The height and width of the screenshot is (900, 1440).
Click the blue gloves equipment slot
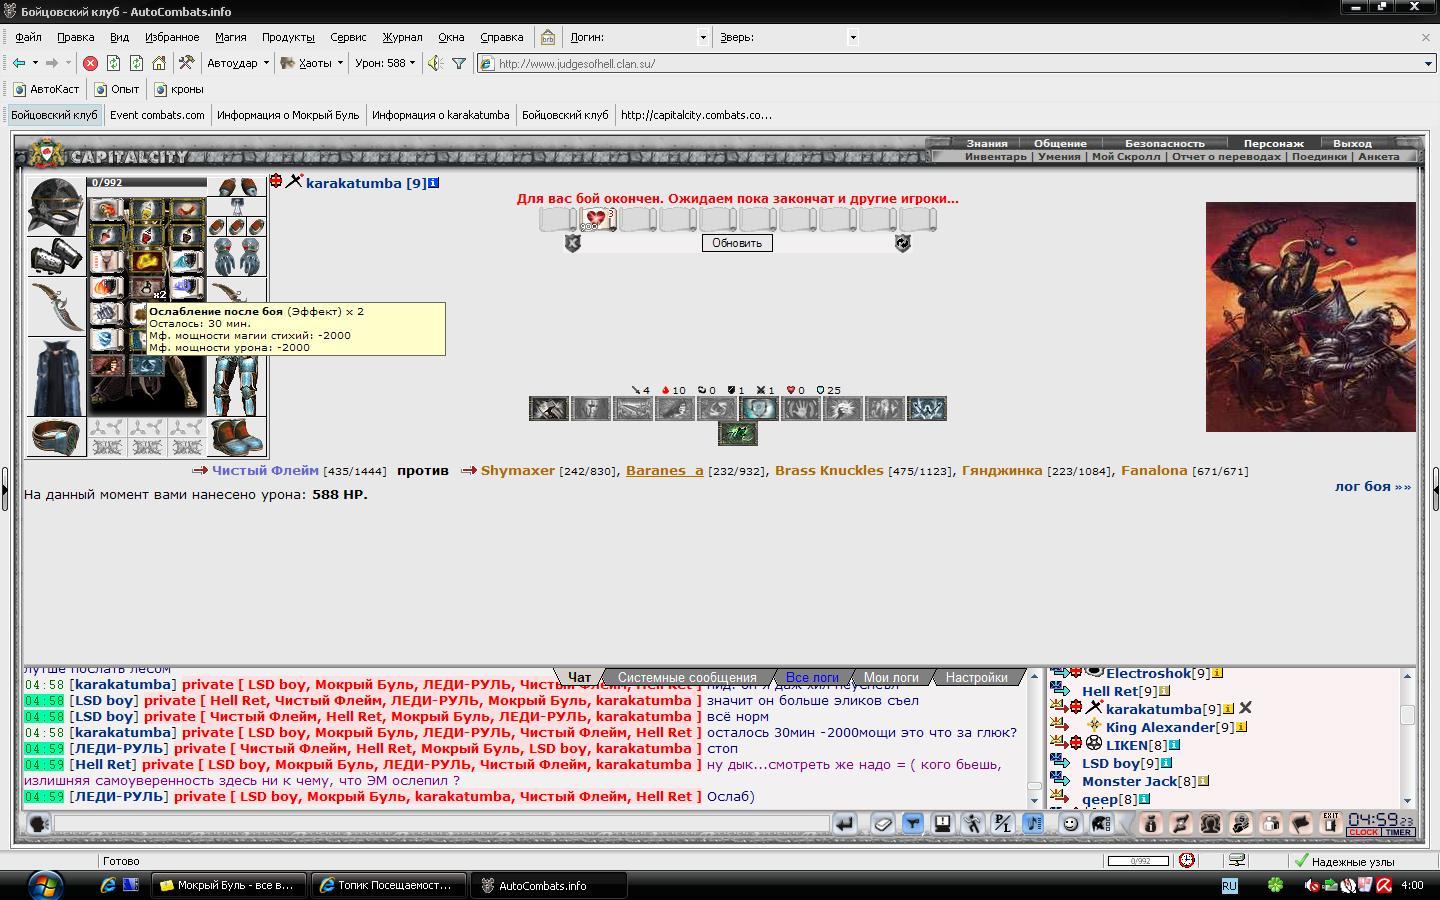click(237, 257)
